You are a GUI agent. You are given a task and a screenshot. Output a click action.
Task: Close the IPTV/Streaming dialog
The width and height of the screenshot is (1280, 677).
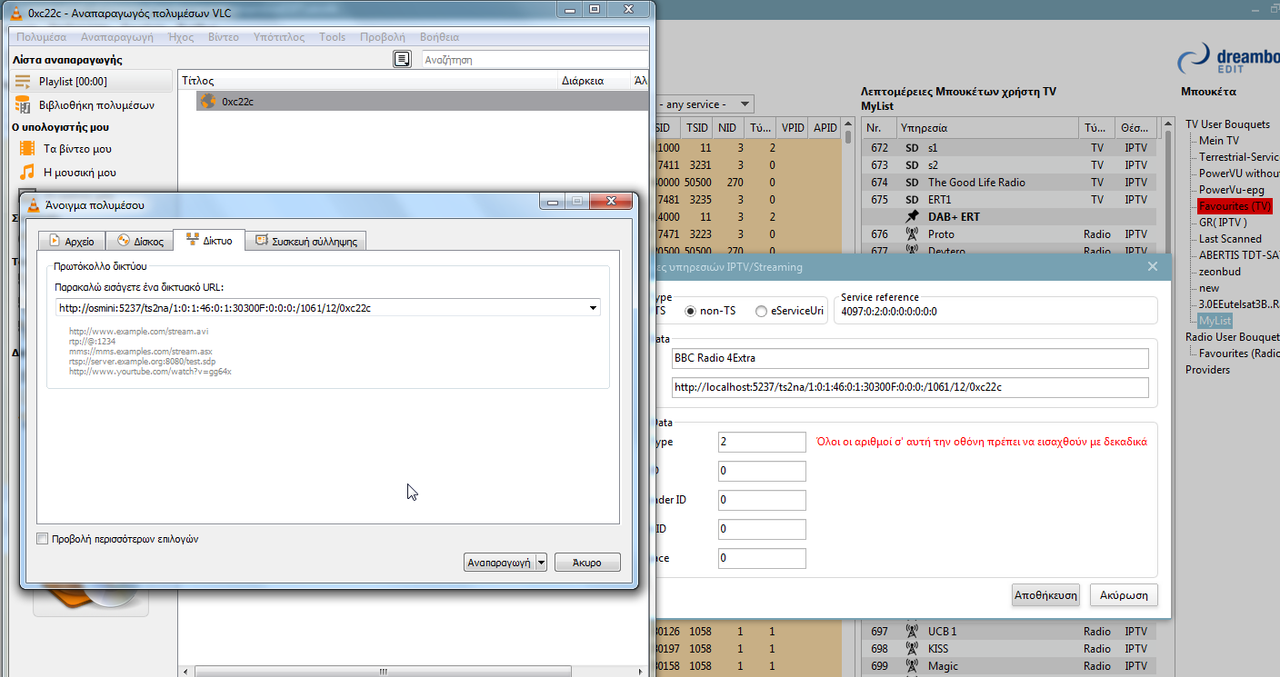click(x=1153, y=267)
